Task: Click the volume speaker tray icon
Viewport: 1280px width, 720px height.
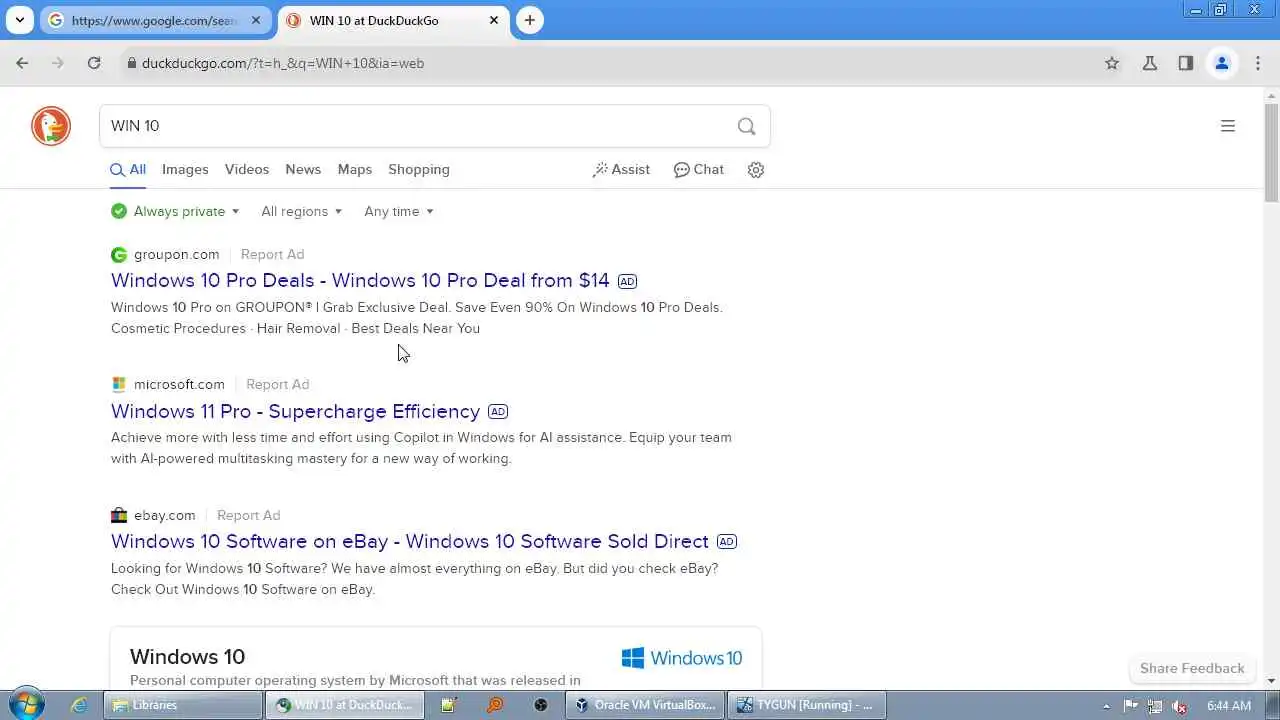Action: 1180,706
